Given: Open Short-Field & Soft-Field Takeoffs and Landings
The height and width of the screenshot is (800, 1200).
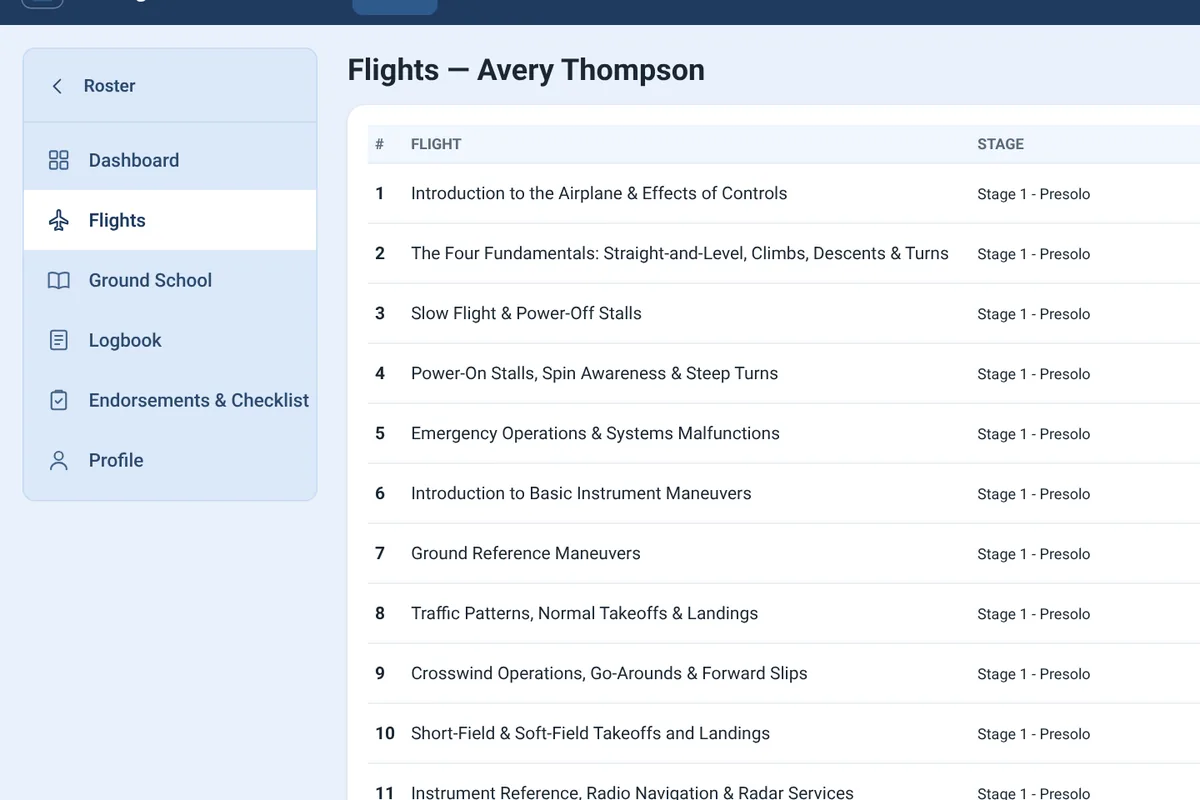Looking at the screenshot, I should pos(590,733).
